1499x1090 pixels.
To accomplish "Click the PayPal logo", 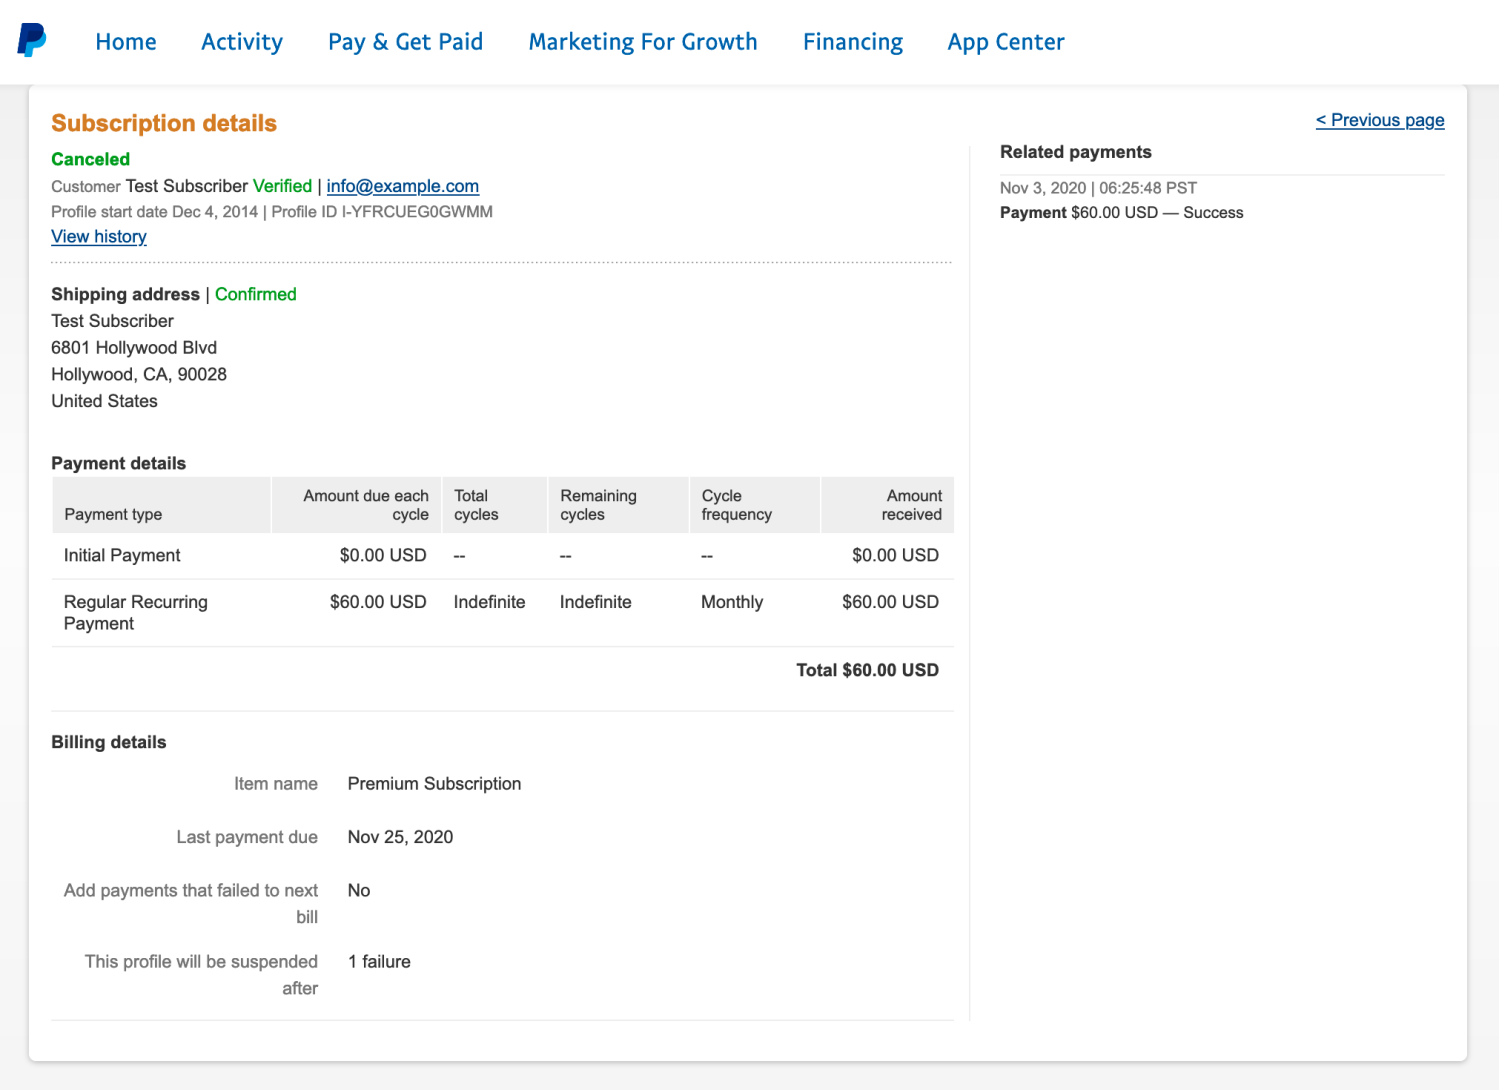I will coord(33,41).
